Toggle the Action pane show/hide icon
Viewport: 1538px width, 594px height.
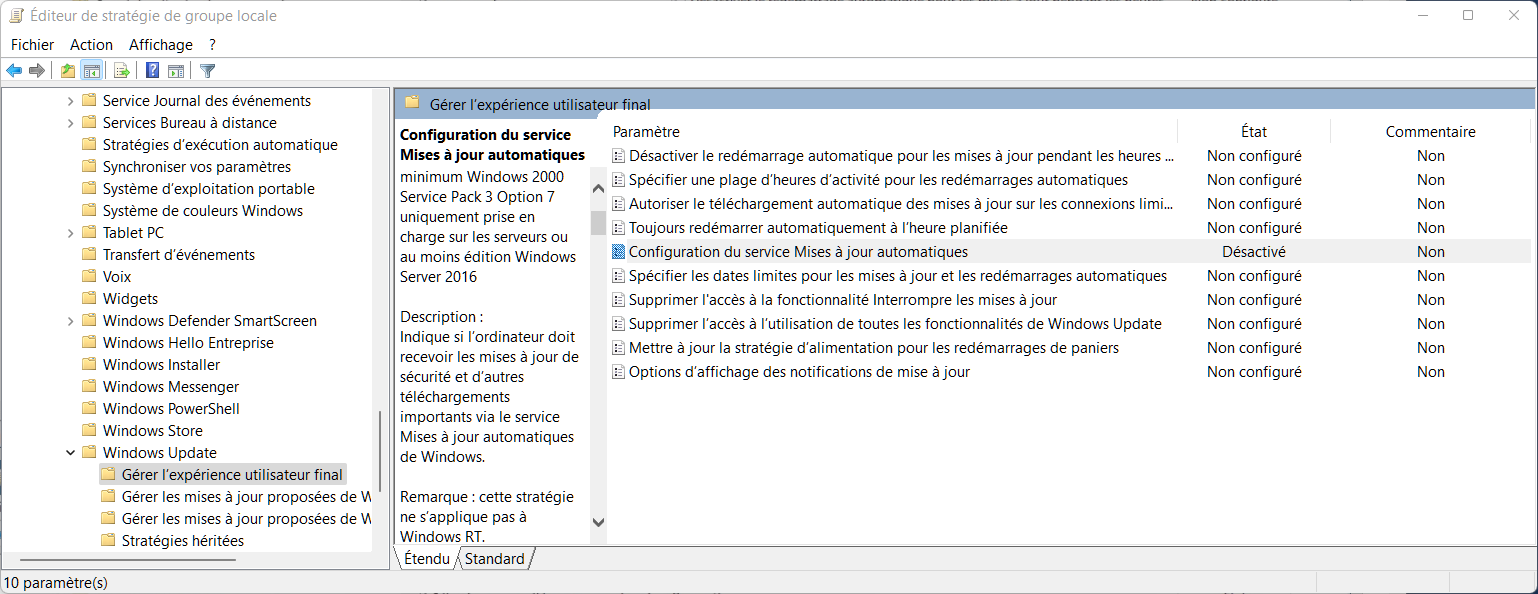(176, 70)
